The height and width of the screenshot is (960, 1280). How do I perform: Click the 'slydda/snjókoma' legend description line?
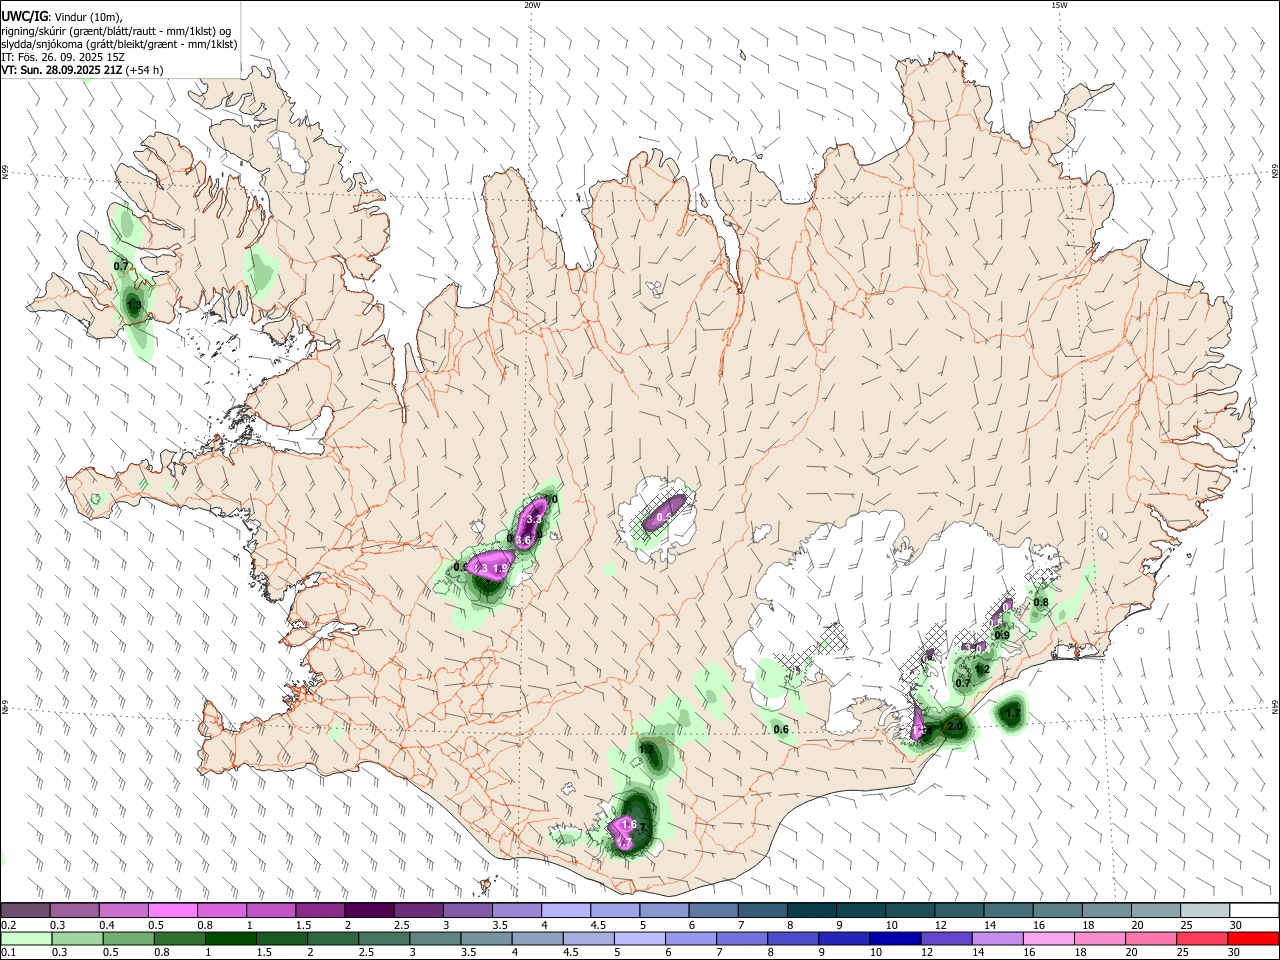pos(119,44)
